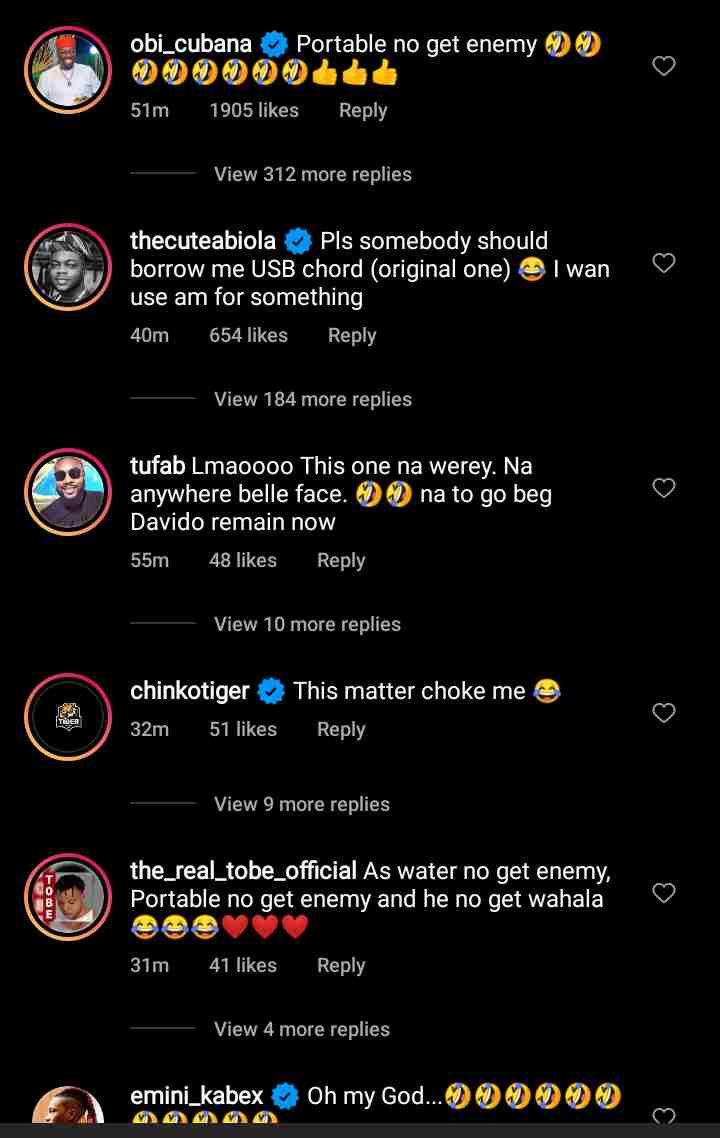This screenshot has height=1138, width=720.
Task: Show "View 10 more replies" under tufab
Action: (307, 624)
